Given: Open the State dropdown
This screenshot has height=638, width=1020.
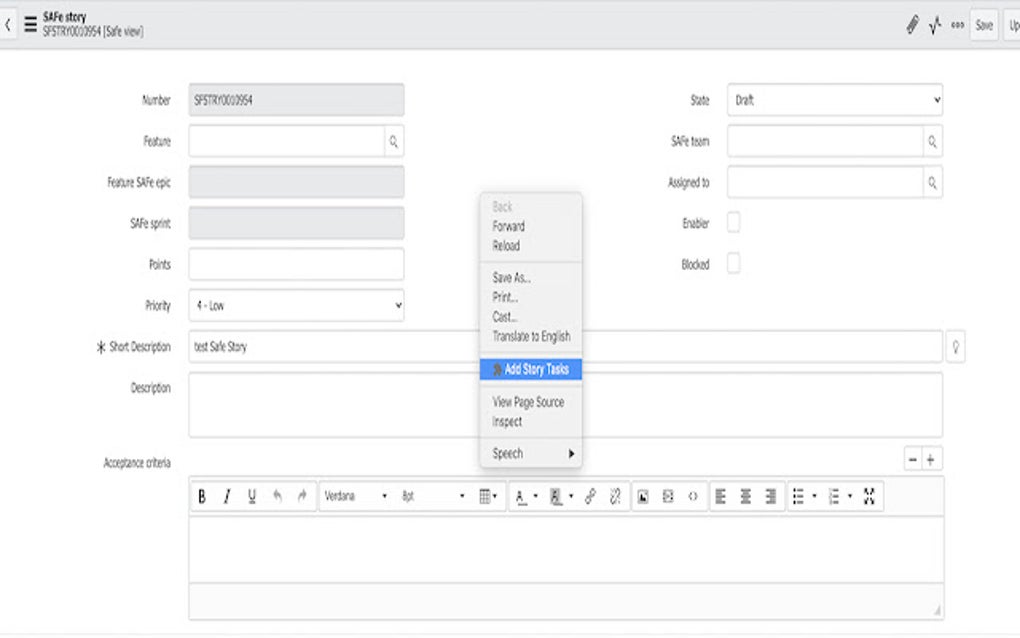Looking at the screenshot, I should pyautogui.click(x=833, y=100).
